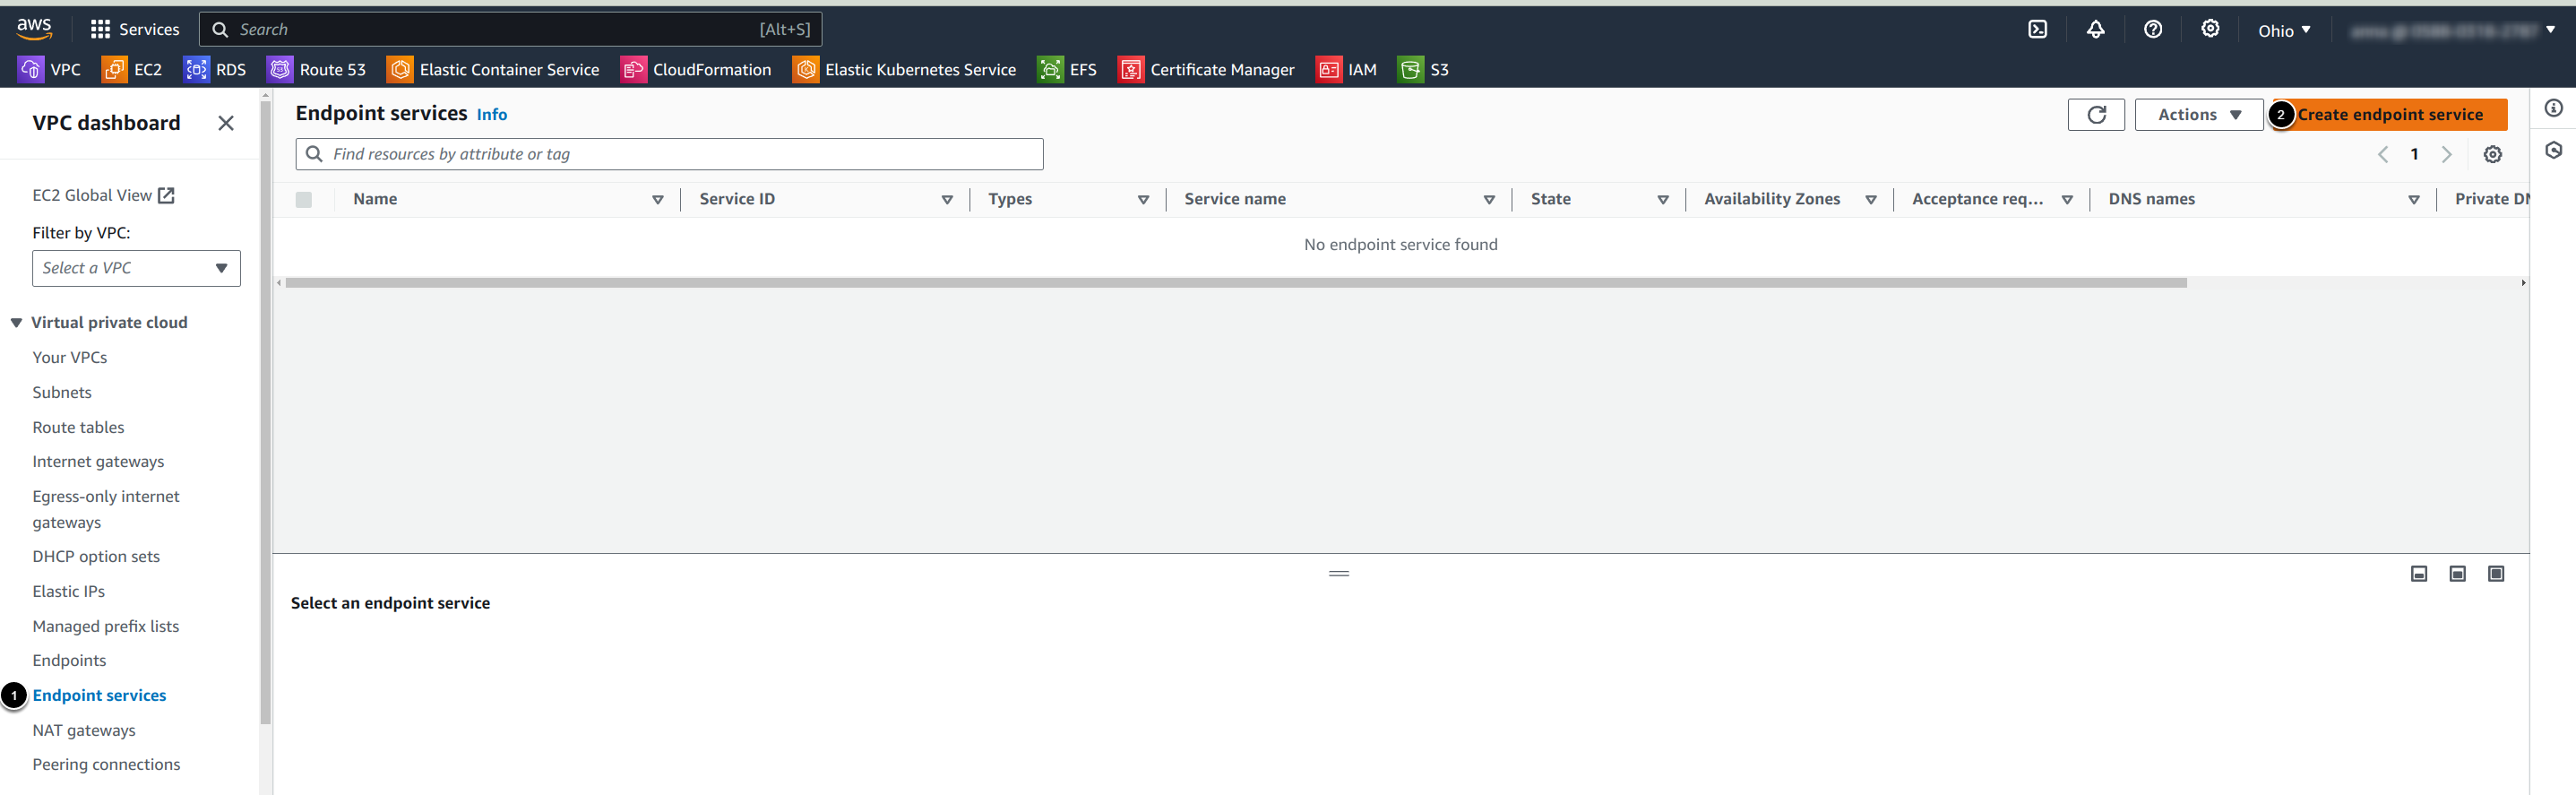Open the notifications bell
This screenshot has width=2576, height=795.
tap(2095, 30)
